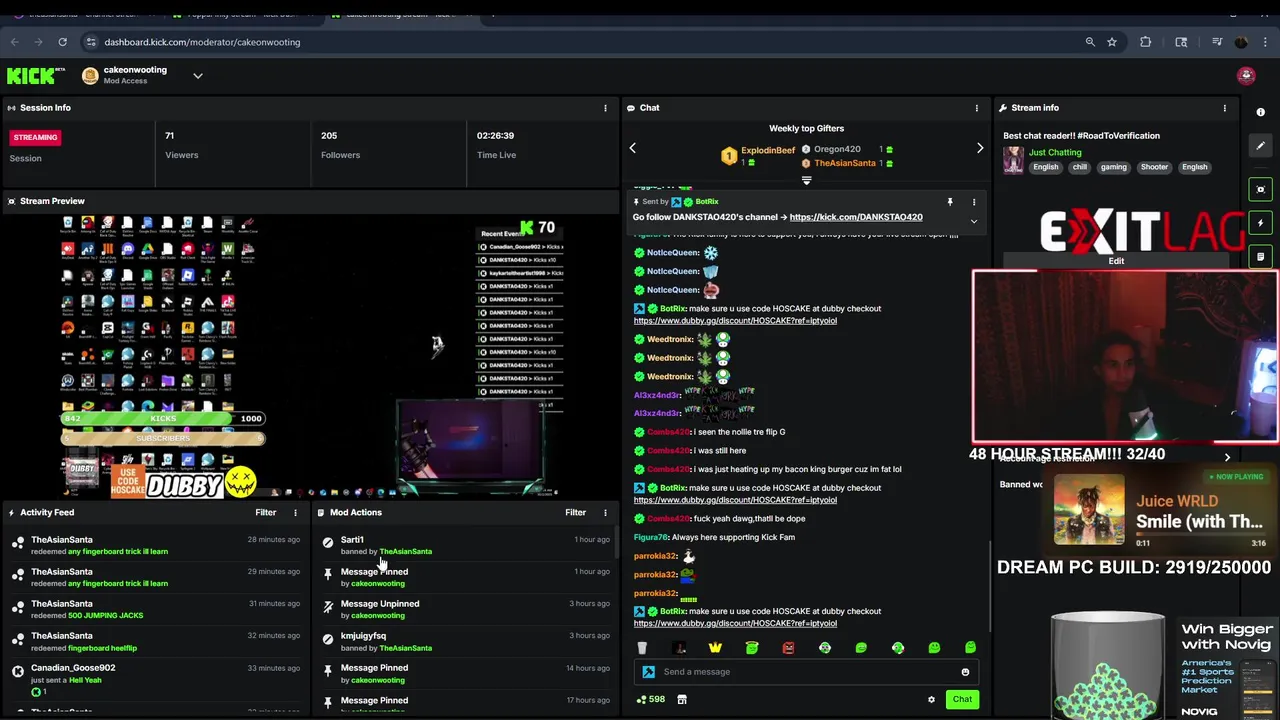Open the emoji picker in message box
This screenshot has width=1280, height=720.
tap(965, 672)
